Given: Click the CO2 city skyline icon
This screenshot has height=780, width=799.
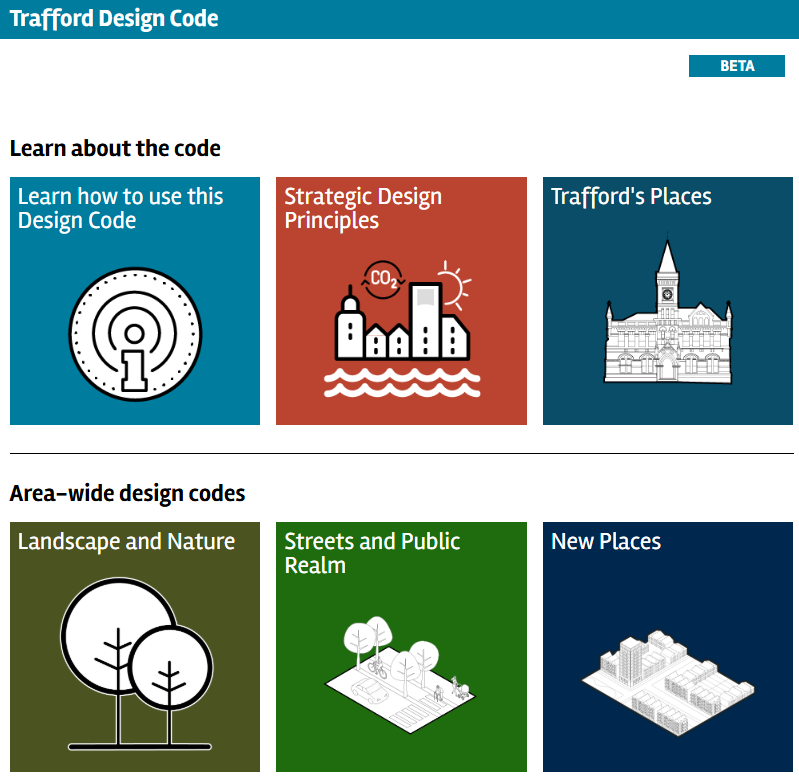Looking at the screenshot, I should (x=402, y=329).
